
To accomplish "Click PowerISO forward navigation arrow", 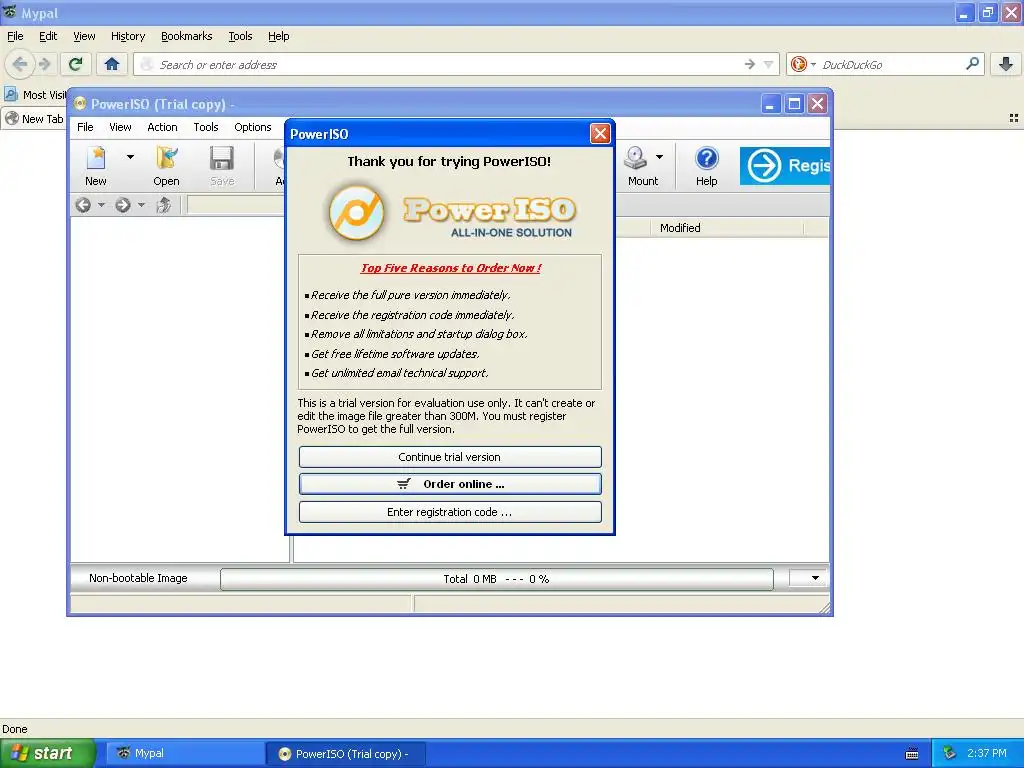I will pyautogui.click(x=123, y=205).
